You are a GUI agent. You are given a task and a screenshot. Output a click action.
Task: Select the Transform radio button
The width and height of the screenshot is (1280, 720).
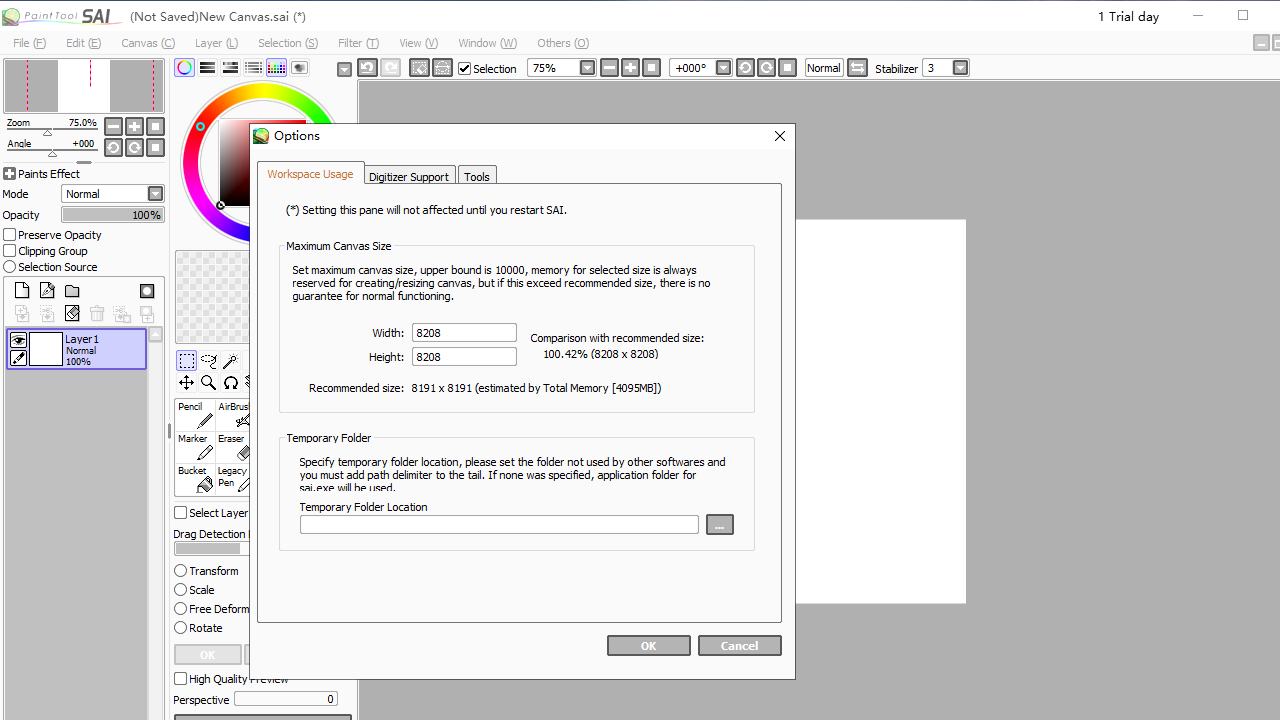(180, 570)
